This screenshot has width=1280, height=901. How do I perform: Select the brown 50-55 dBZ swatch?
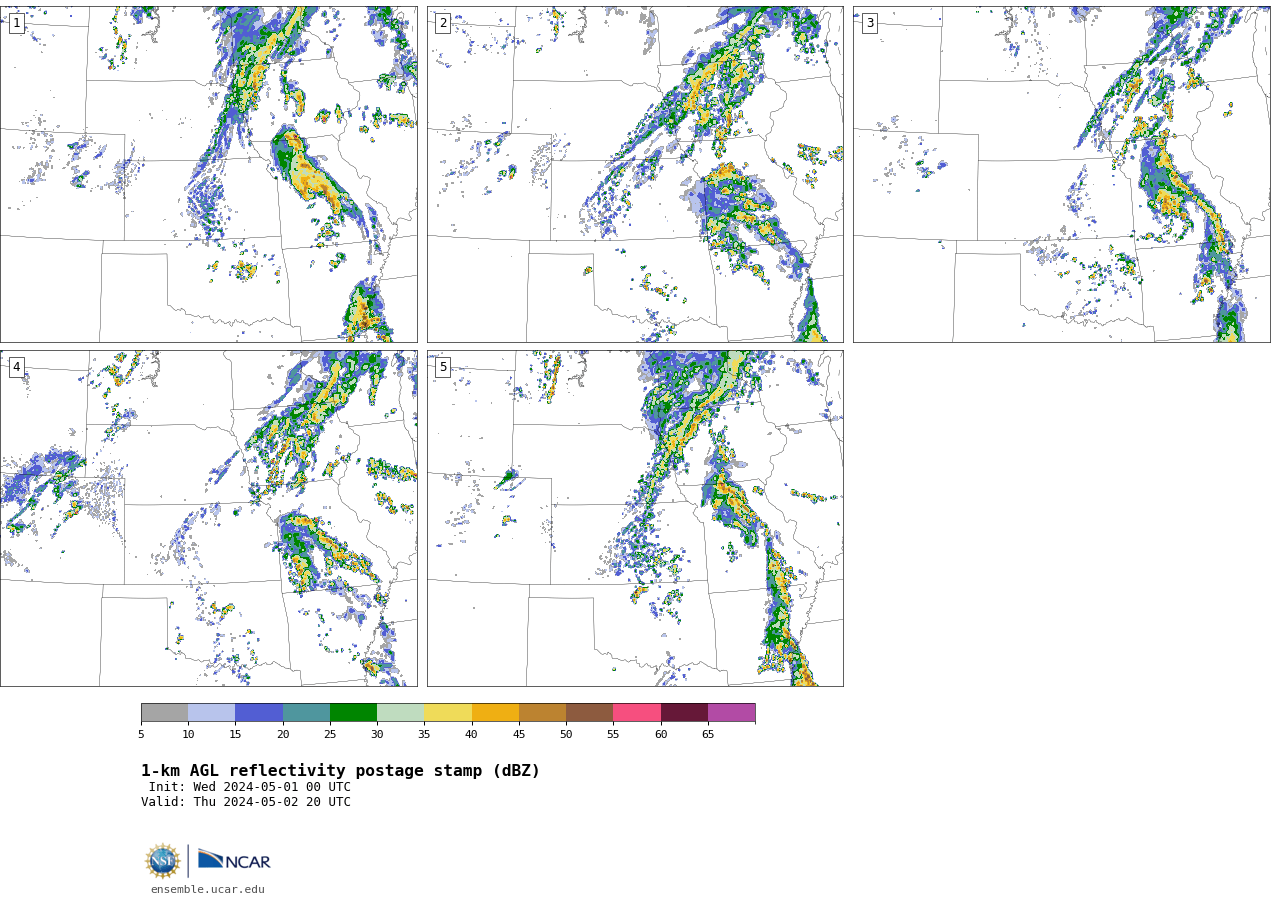(589, 712)
